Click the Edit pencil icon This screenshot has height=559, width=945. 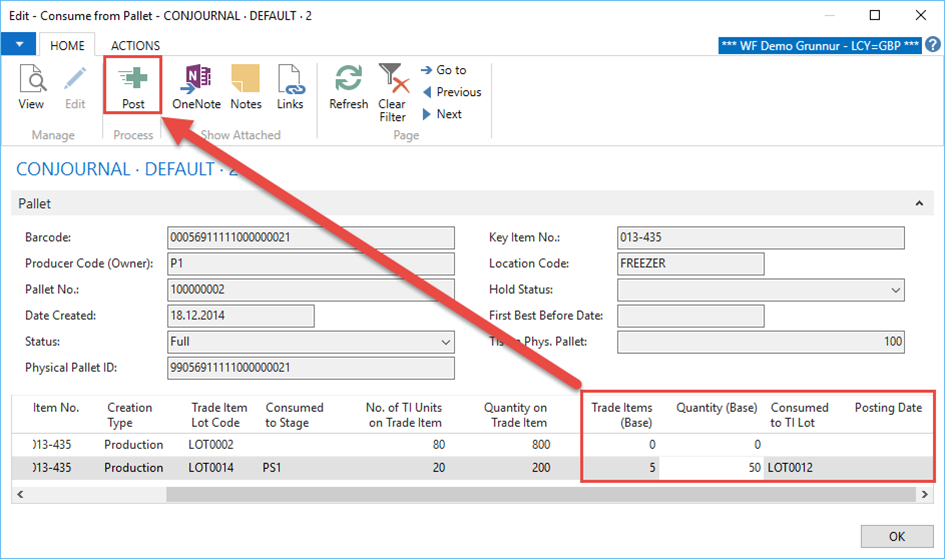[75, 82]
